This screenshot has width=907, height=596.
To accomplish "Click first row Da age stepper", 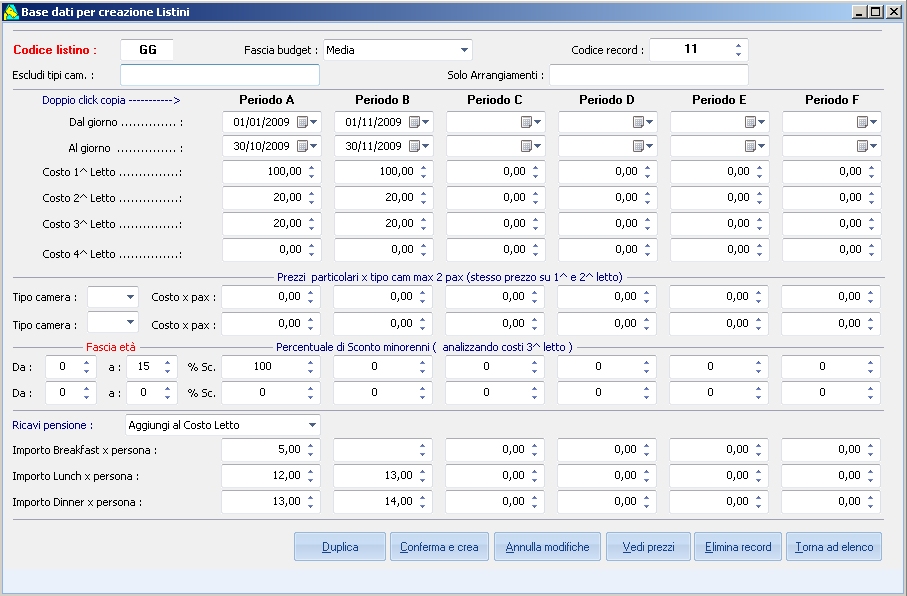I will pyautogui.click(x=86, y=367).
